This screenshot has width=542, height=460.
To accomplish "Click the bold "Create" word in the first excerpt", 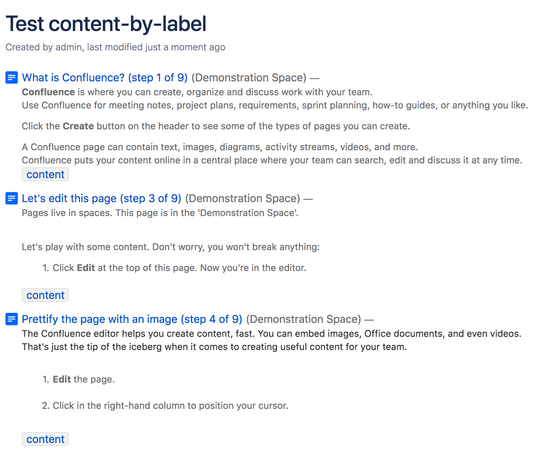I will coord(78,126).
